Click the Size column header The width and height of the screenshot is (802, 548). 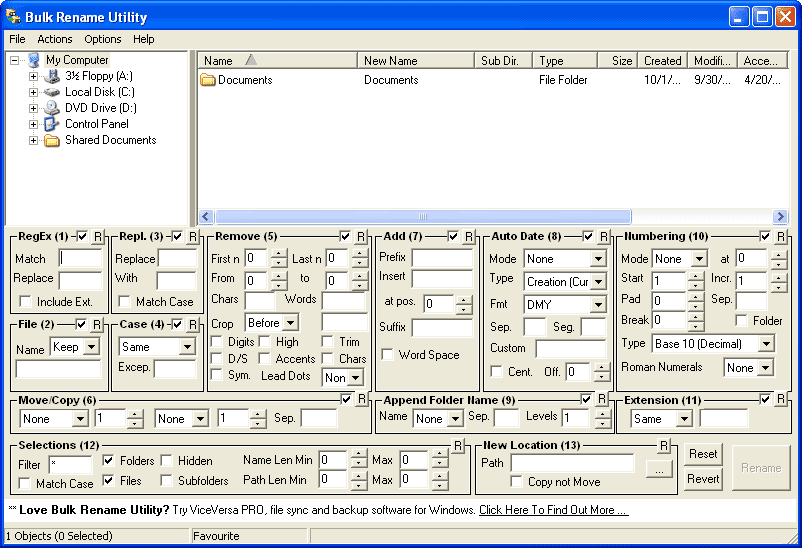coord(617,60)
